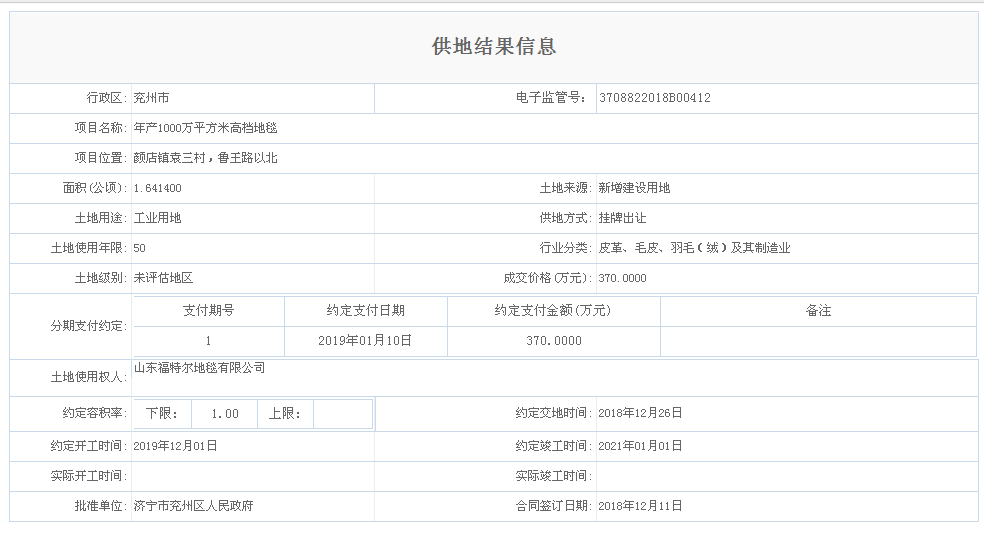Image resolution: width=984 pixels, height=558 pixels.
Task: Click the plot ratio lower limit 1.00 field
Action: click(x=225, y=414)
